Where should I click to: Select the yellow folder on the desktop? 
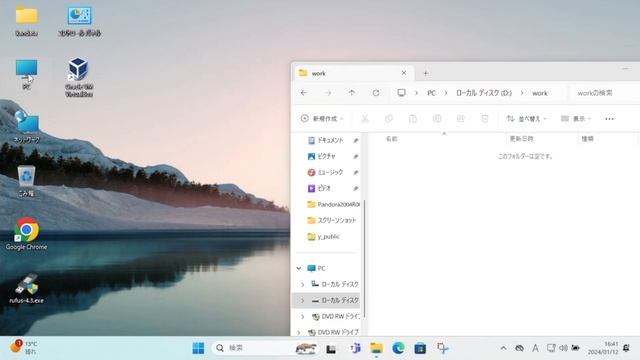click(27, 22)
